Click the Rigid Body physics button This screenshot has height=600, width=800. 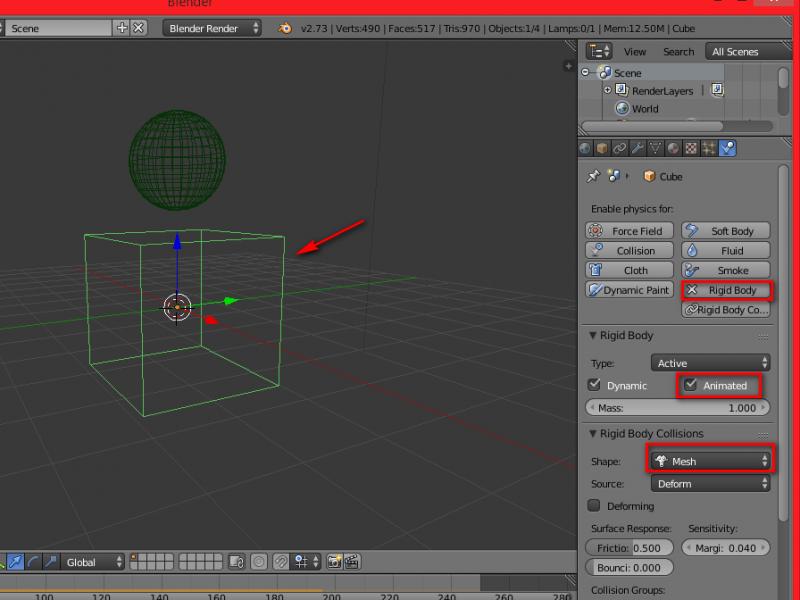pyautogui.click(x=727, y=290)
